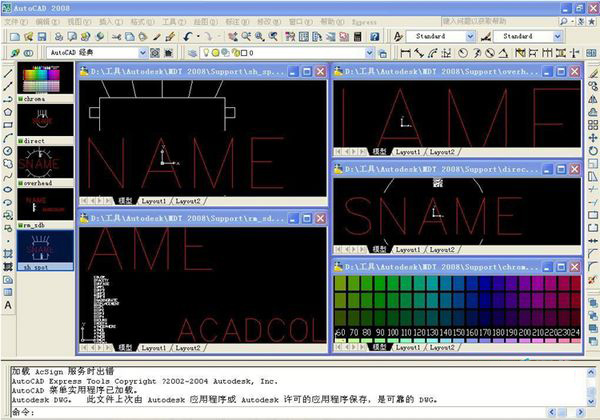Toggle layer 0 freeze sun icon
This screenshot has width=600, height=420.
215,53
